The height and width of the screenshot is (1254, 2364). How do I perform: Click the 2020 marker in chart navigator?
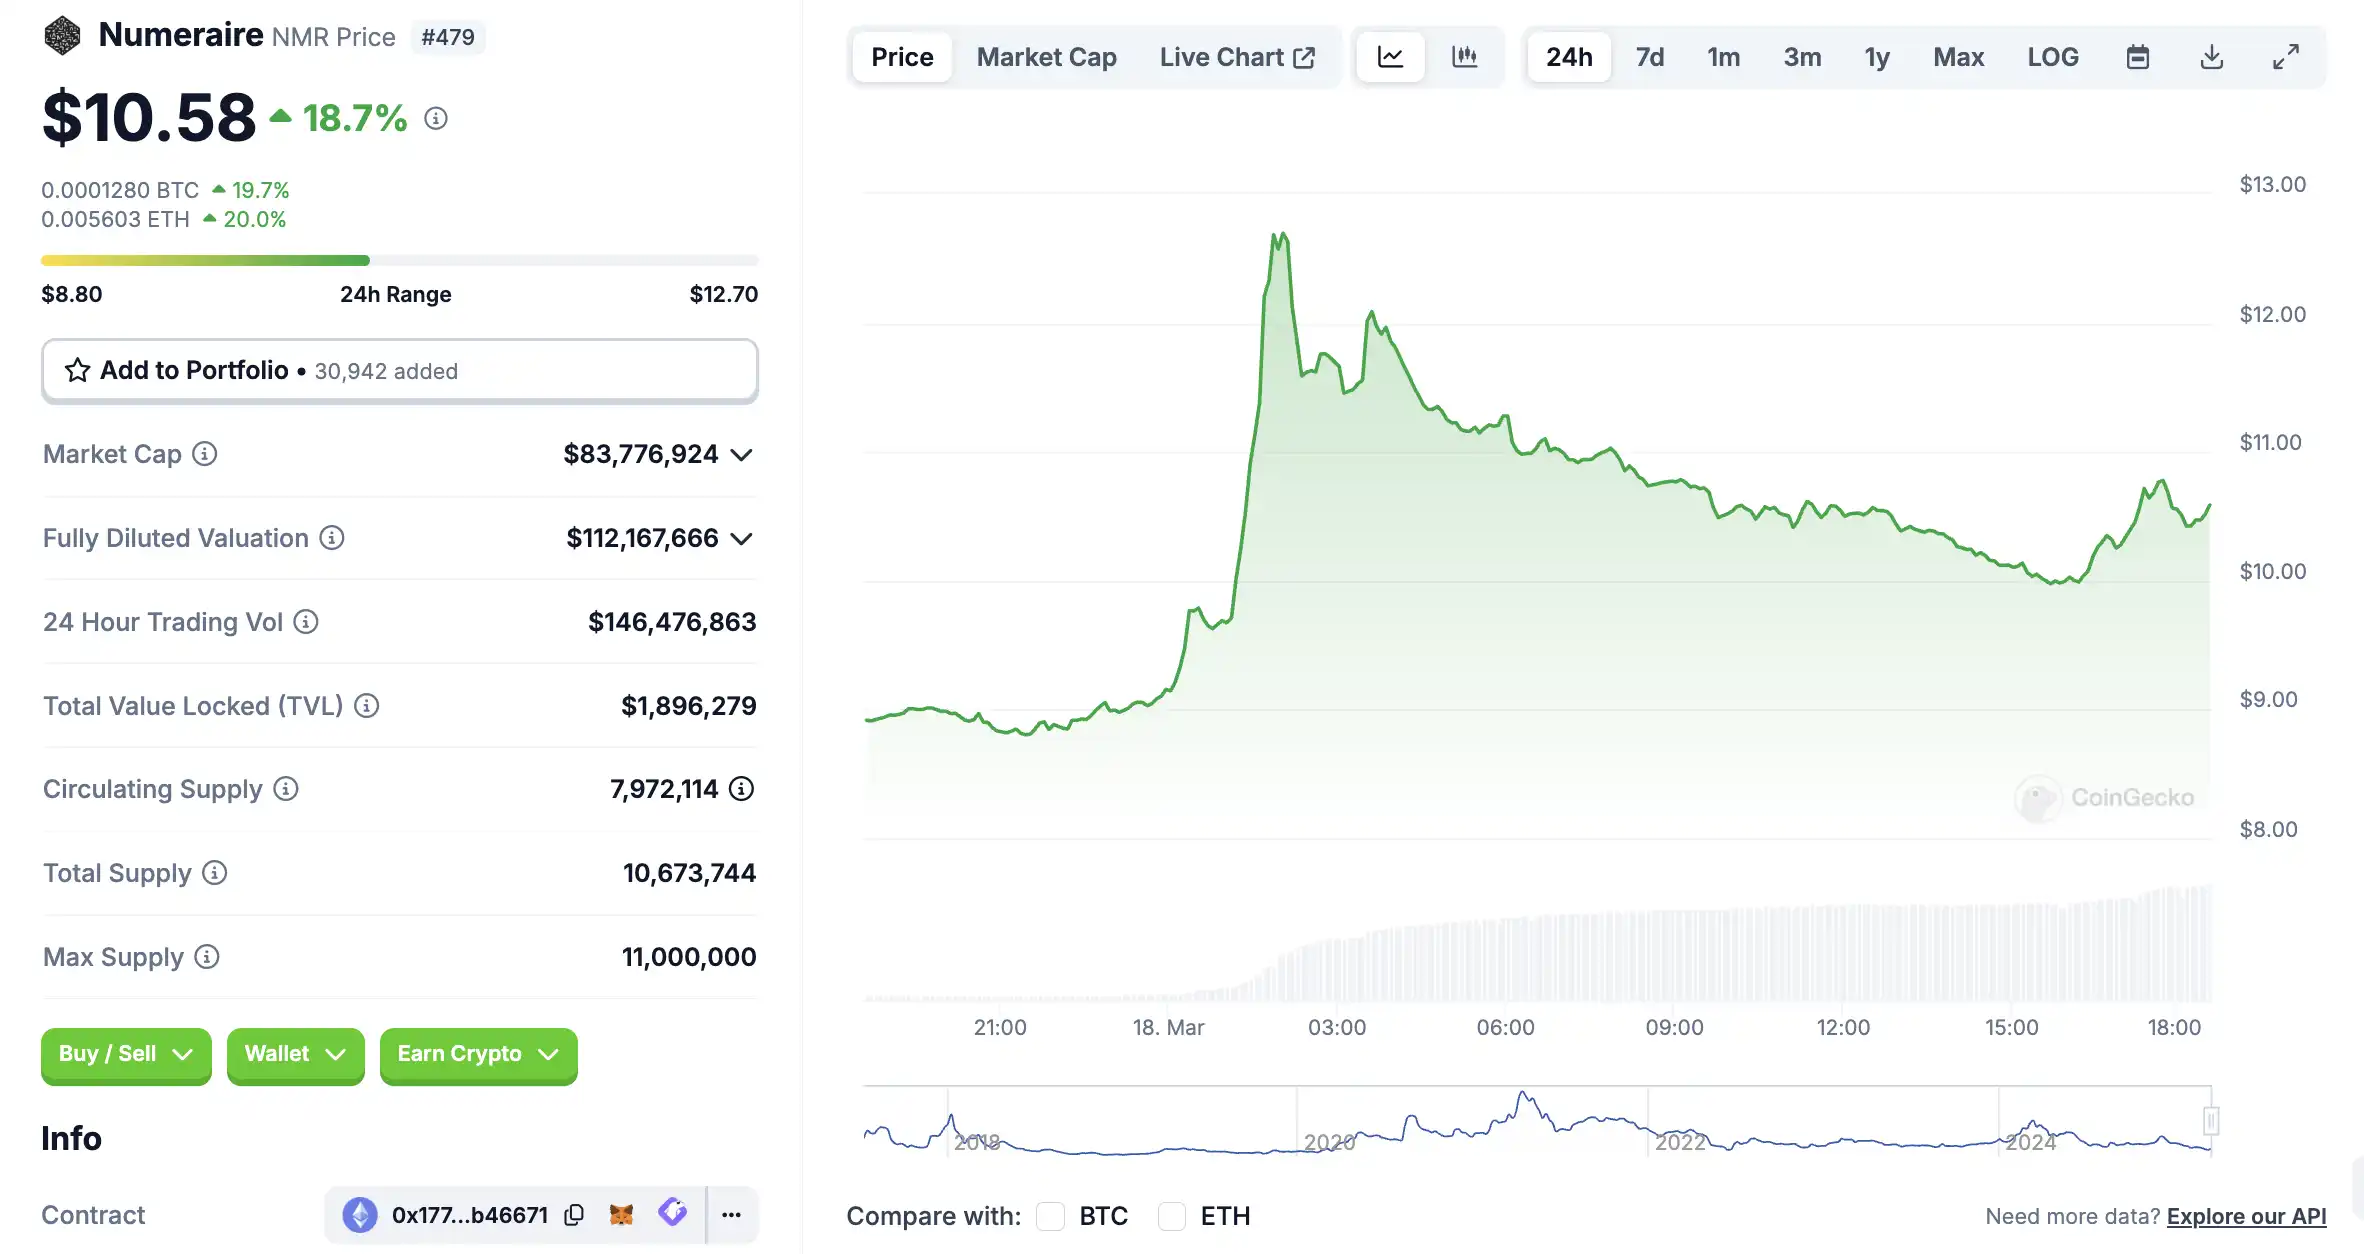tap(1329, 1142)
